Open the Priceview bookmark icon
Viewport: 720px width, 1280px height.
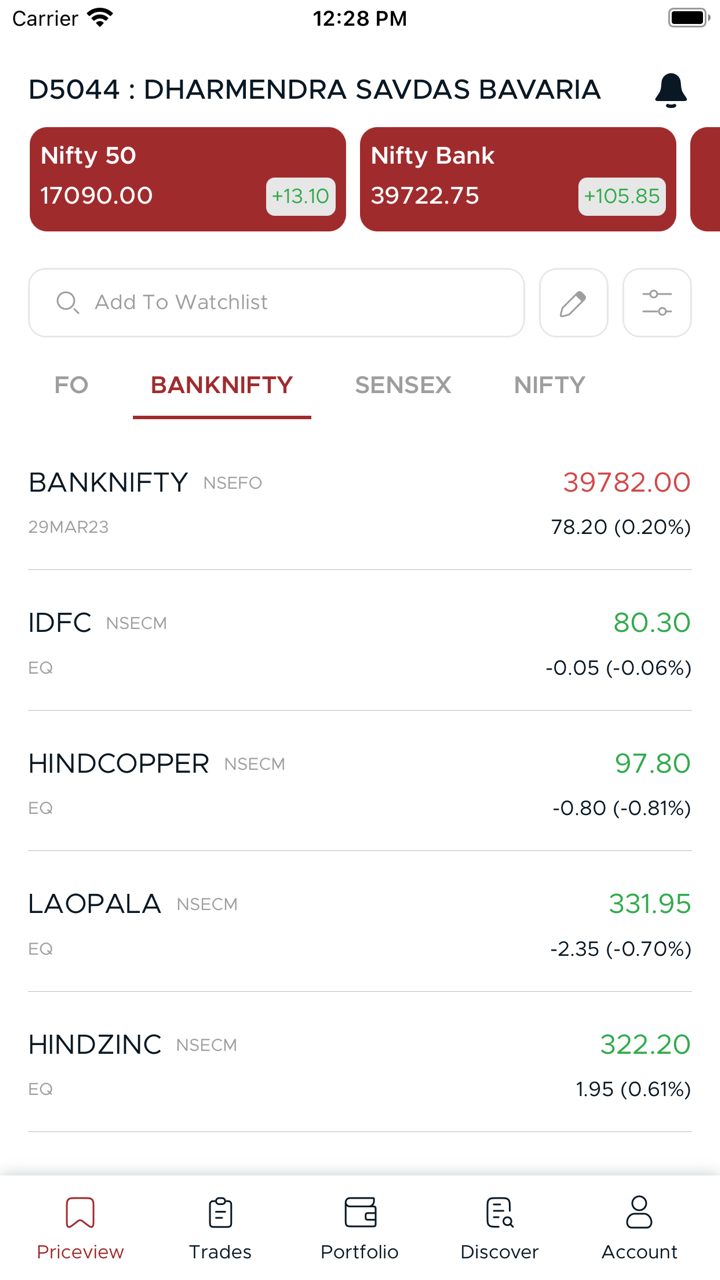(x=80, y=1213)
